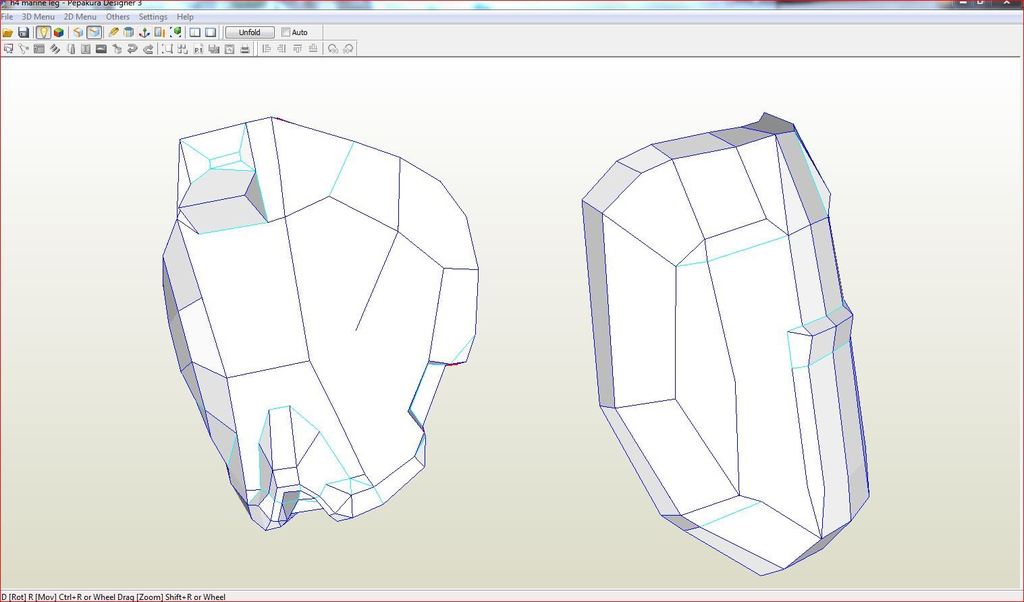Screen dimensions: 1024x602
Task: Enable the Auto checkbox
Action: (286, 32)
